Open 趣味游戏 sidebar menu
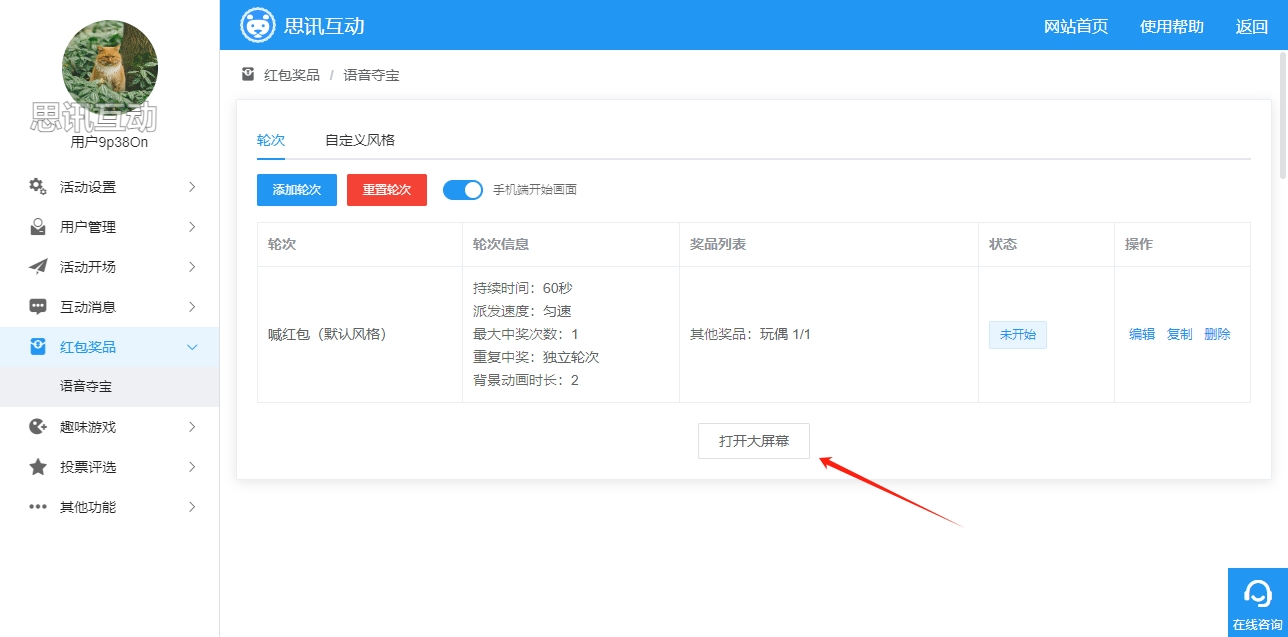The width and height of the screenshot is (1288, 637). (x=110, y=427)
